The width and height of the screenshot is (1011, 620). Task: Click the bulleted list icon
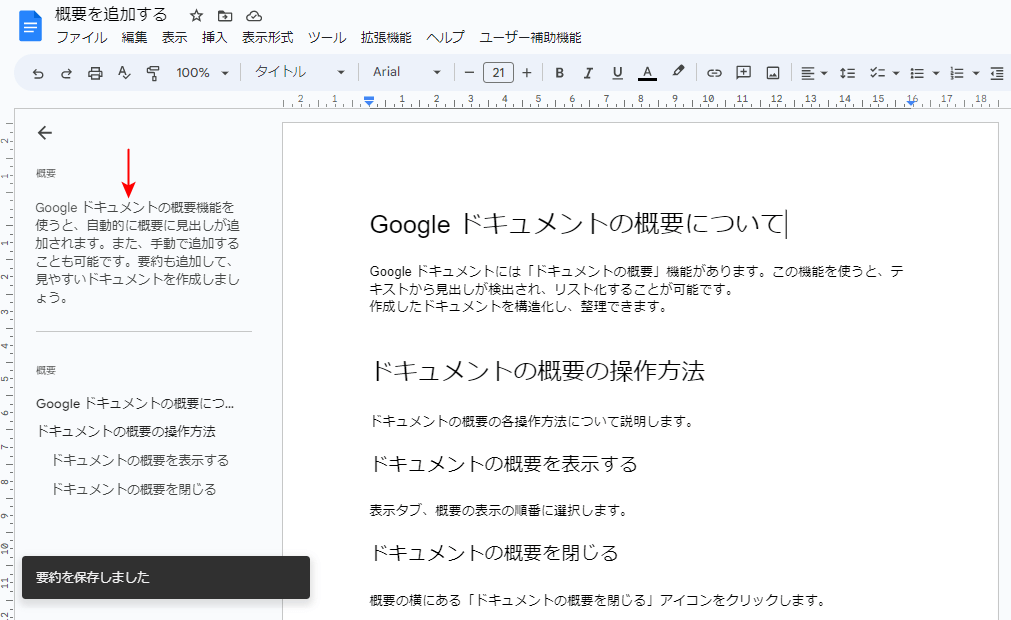pos(917,73)
